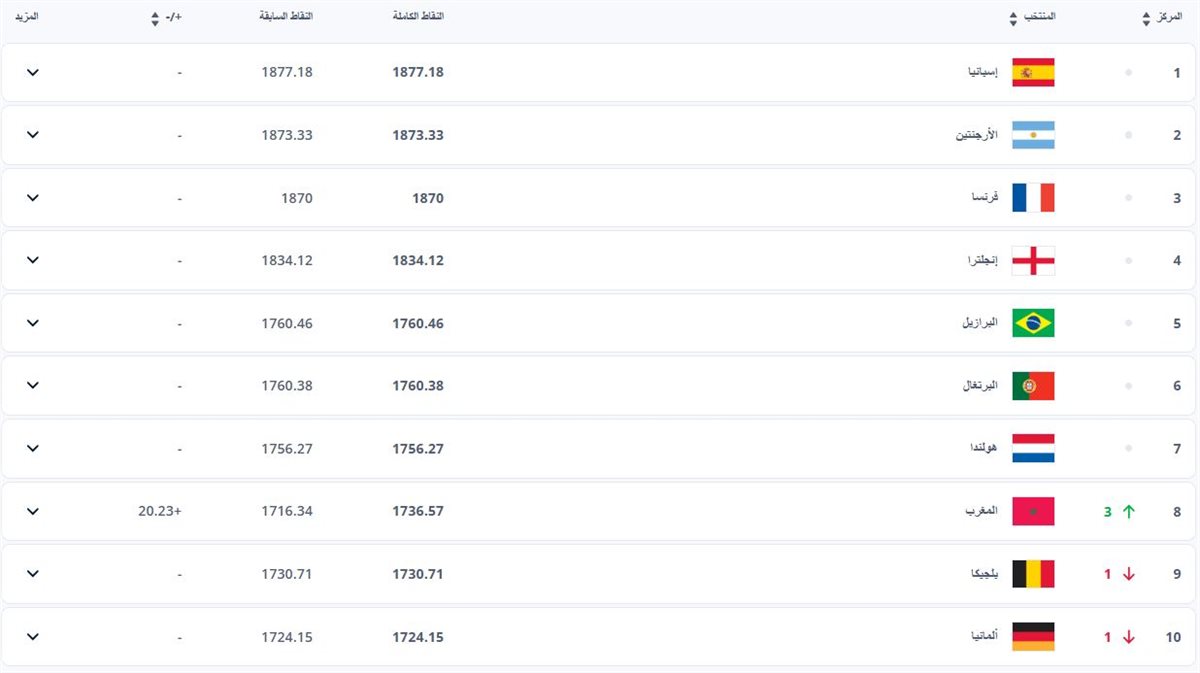This screenshot has width=1200, height=673.
Task: Click the Netherlands flag icon
Action: [x=1033, y=448]
